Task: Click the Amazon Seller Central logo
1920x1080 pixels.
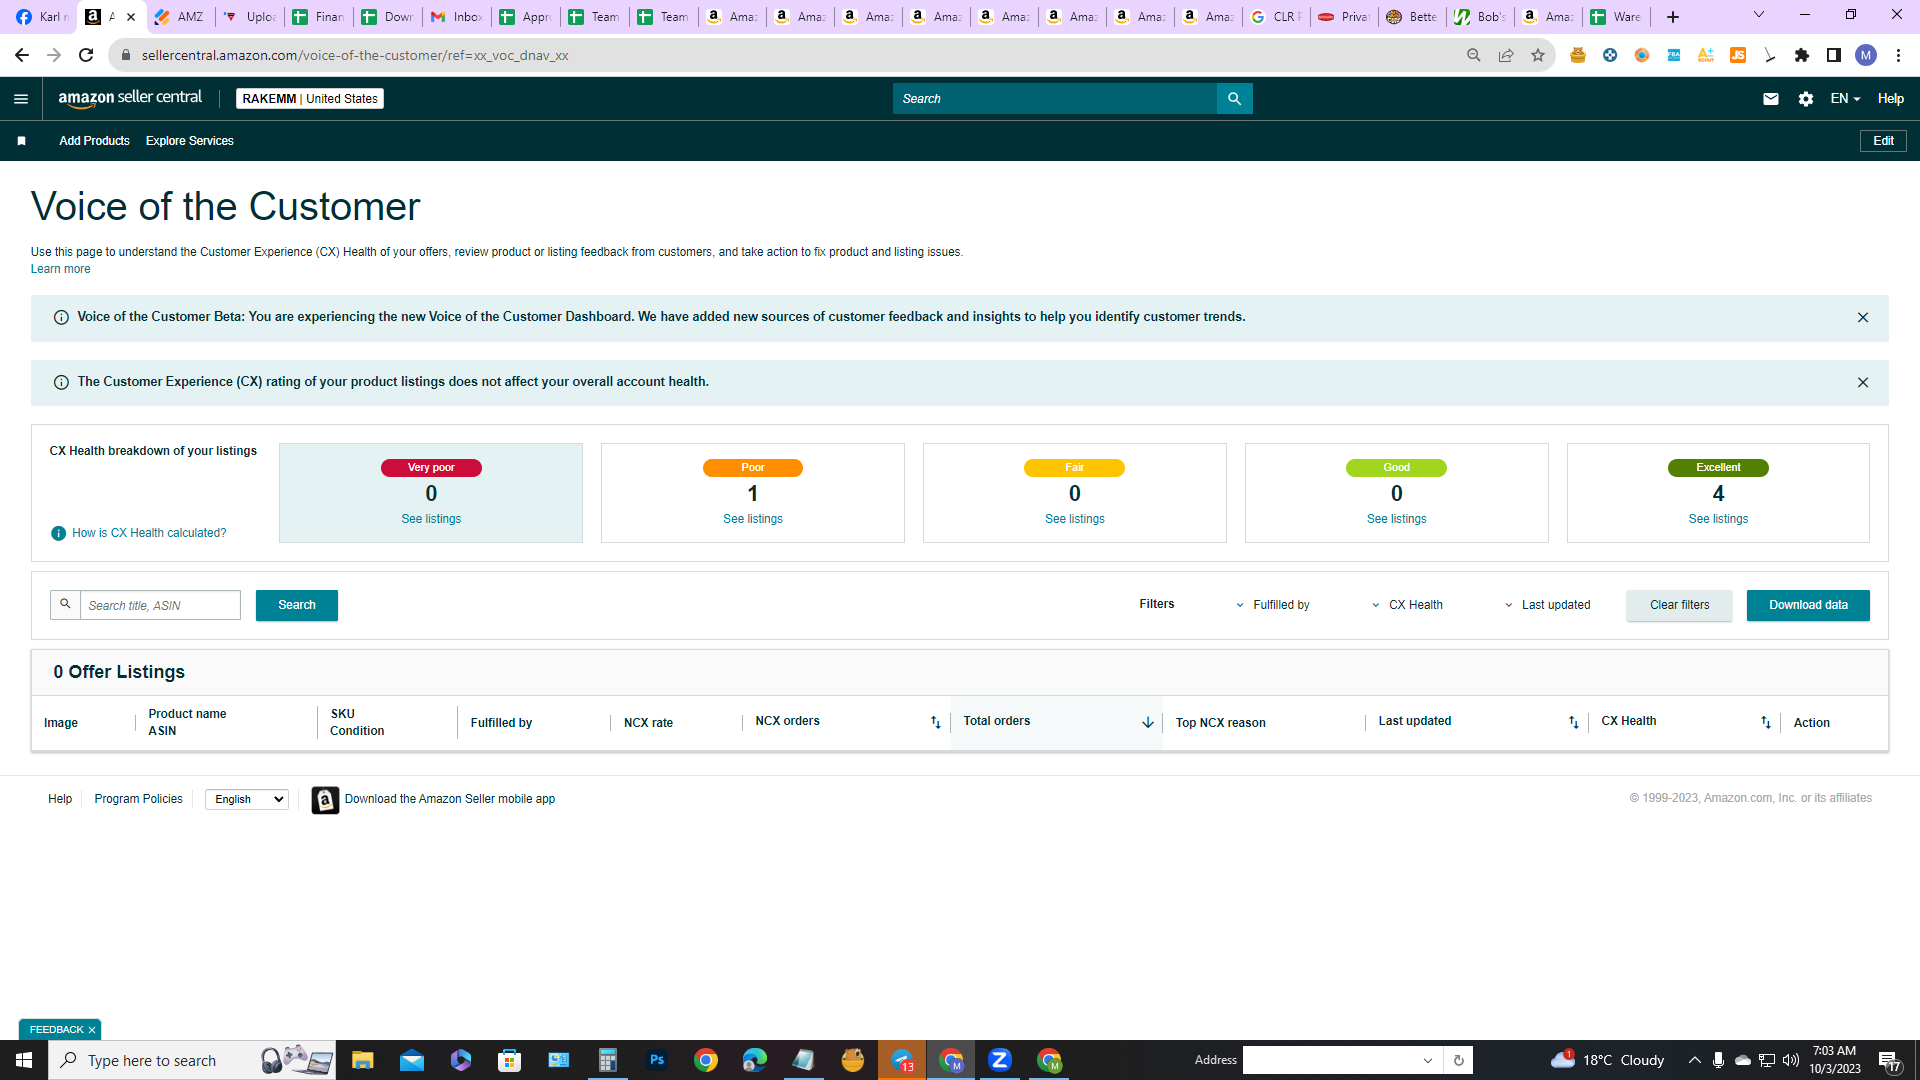Action: [x=130, y=98]
